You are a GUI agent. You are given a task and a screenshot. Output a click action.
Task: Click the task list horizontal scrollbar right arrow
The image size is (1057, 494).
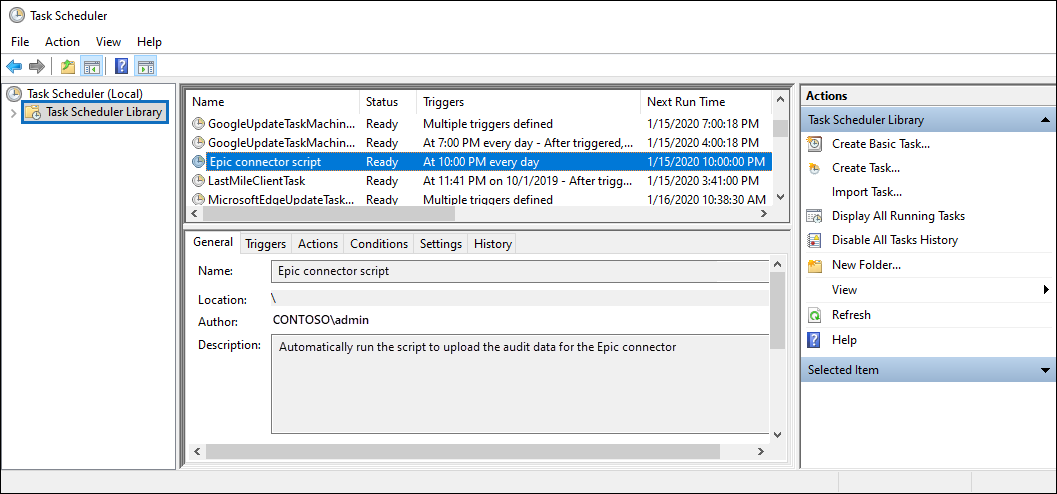tap(764, 213)
